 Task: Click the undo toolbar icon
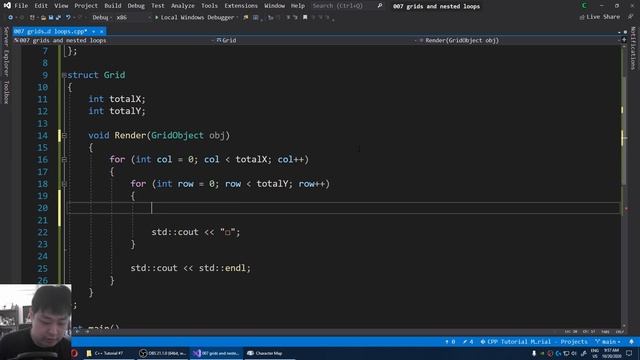(x=68, y=18)
